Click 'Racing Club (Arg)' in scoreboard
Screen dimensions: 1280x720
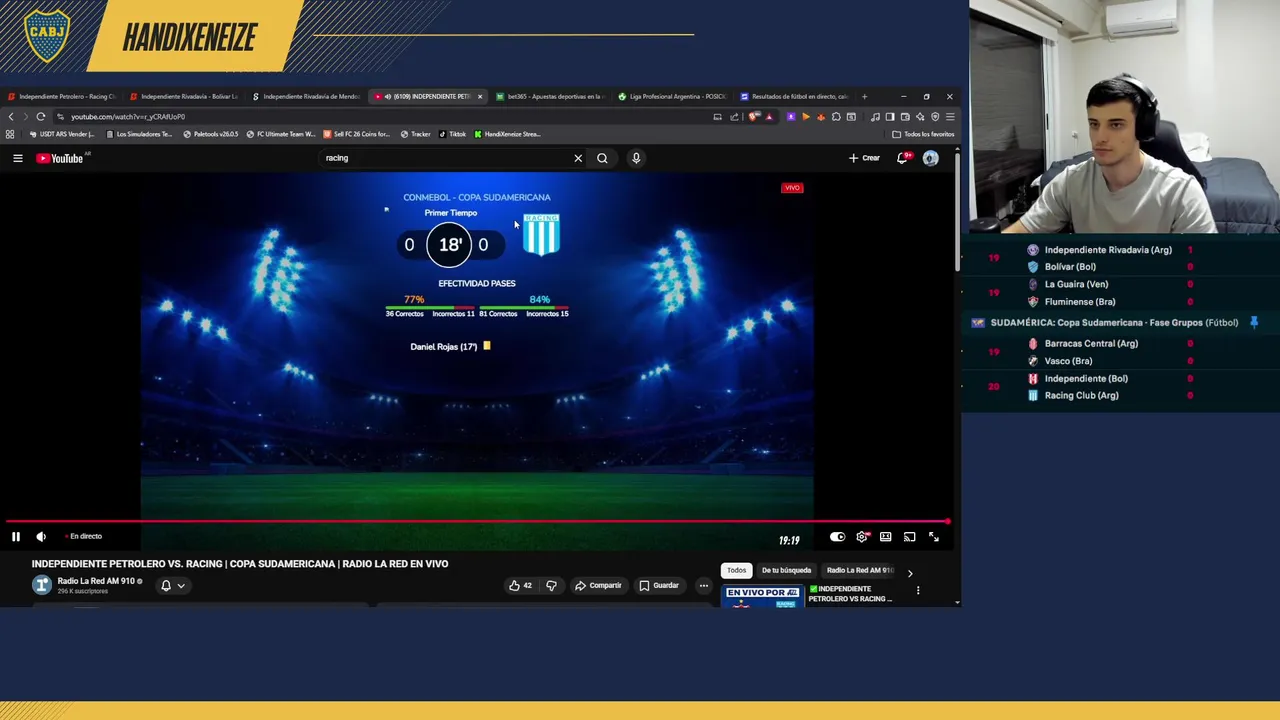tap(1081, 396)
